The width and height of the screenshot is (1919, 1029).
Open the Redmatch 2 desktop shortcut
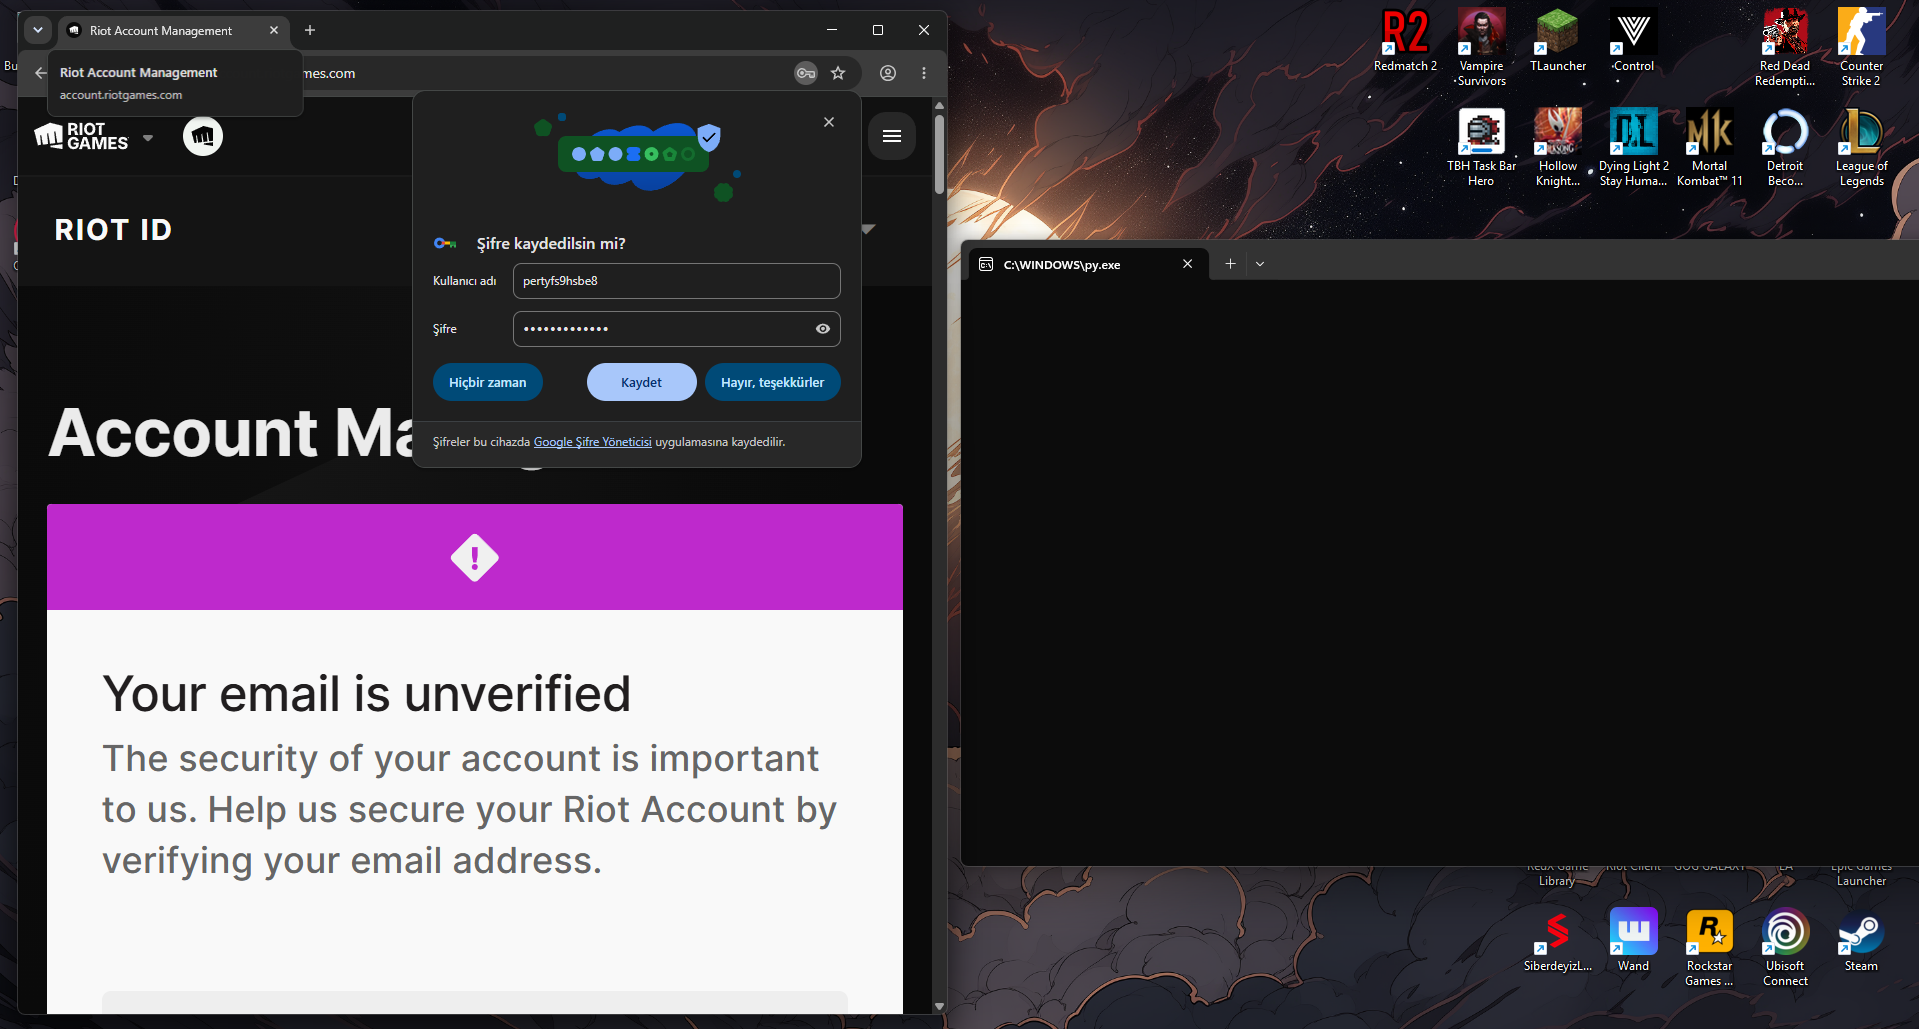click(1405, 42)
